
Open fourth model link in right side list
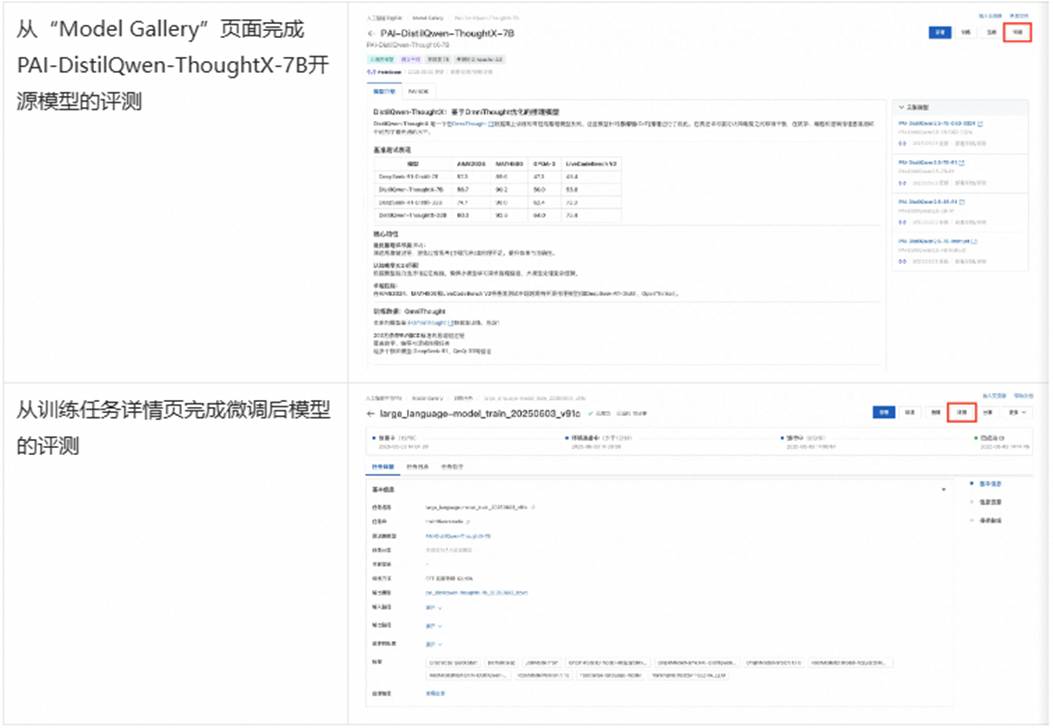(933, 241)
